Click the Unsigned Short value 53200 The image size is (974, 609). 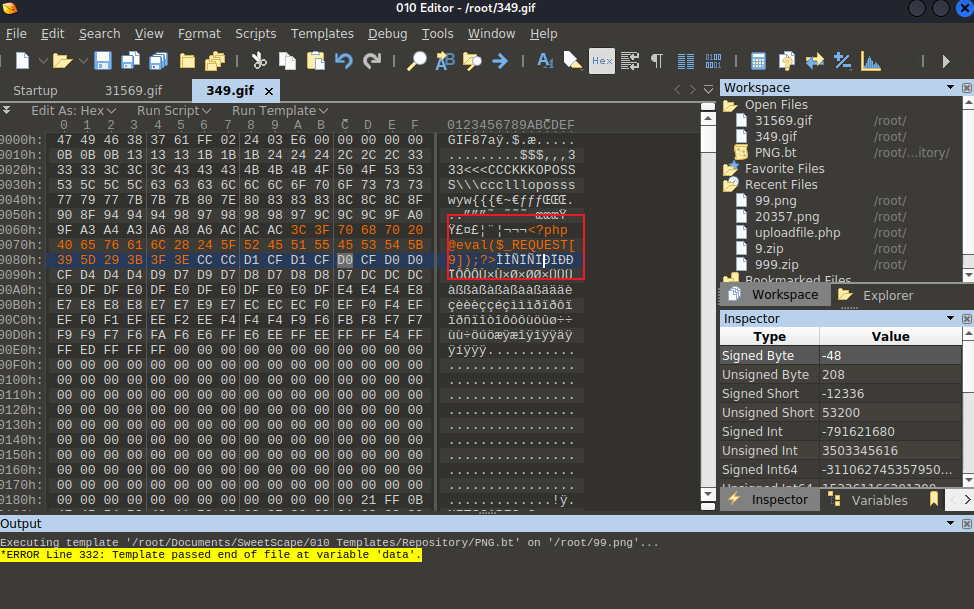coord(840,413)
